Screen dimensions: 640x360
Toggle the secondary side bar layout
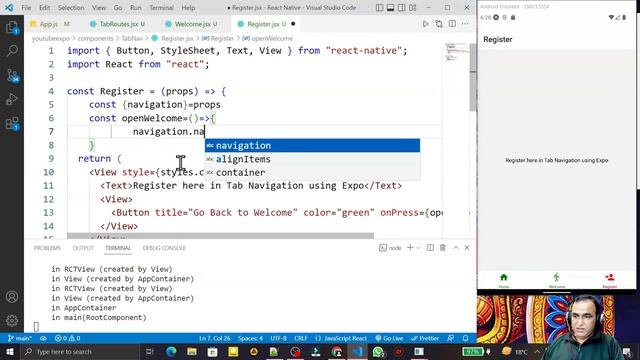coord(402,8)
